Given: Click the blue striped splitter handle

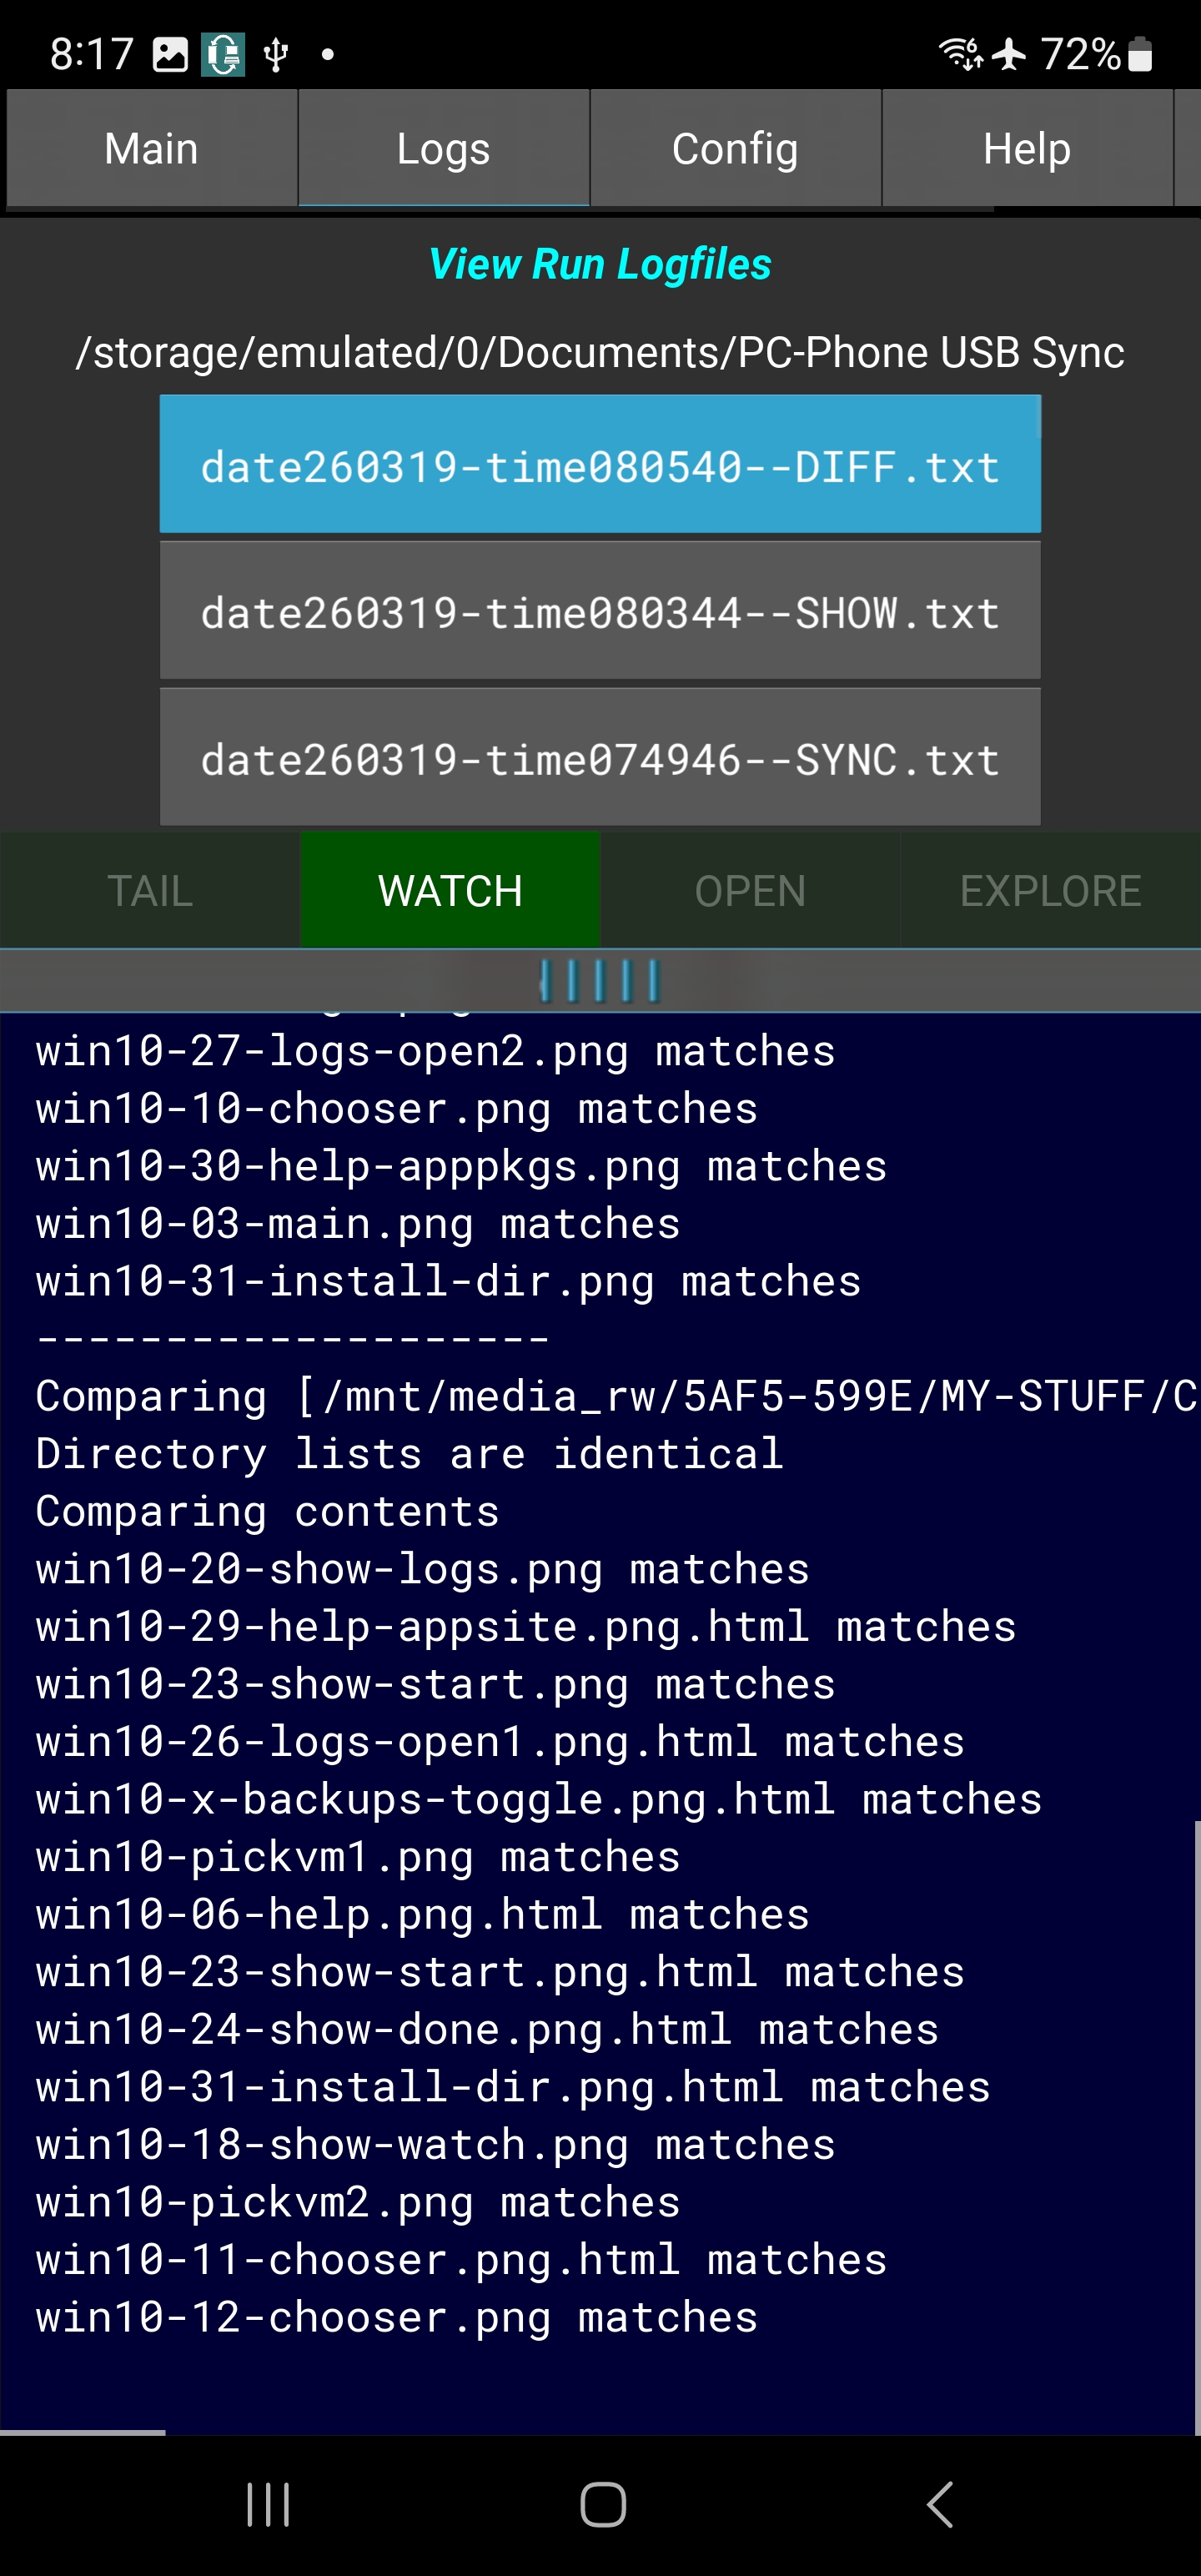Looking at the screenshot, I should pyautogui.click(x=600, y=981).
